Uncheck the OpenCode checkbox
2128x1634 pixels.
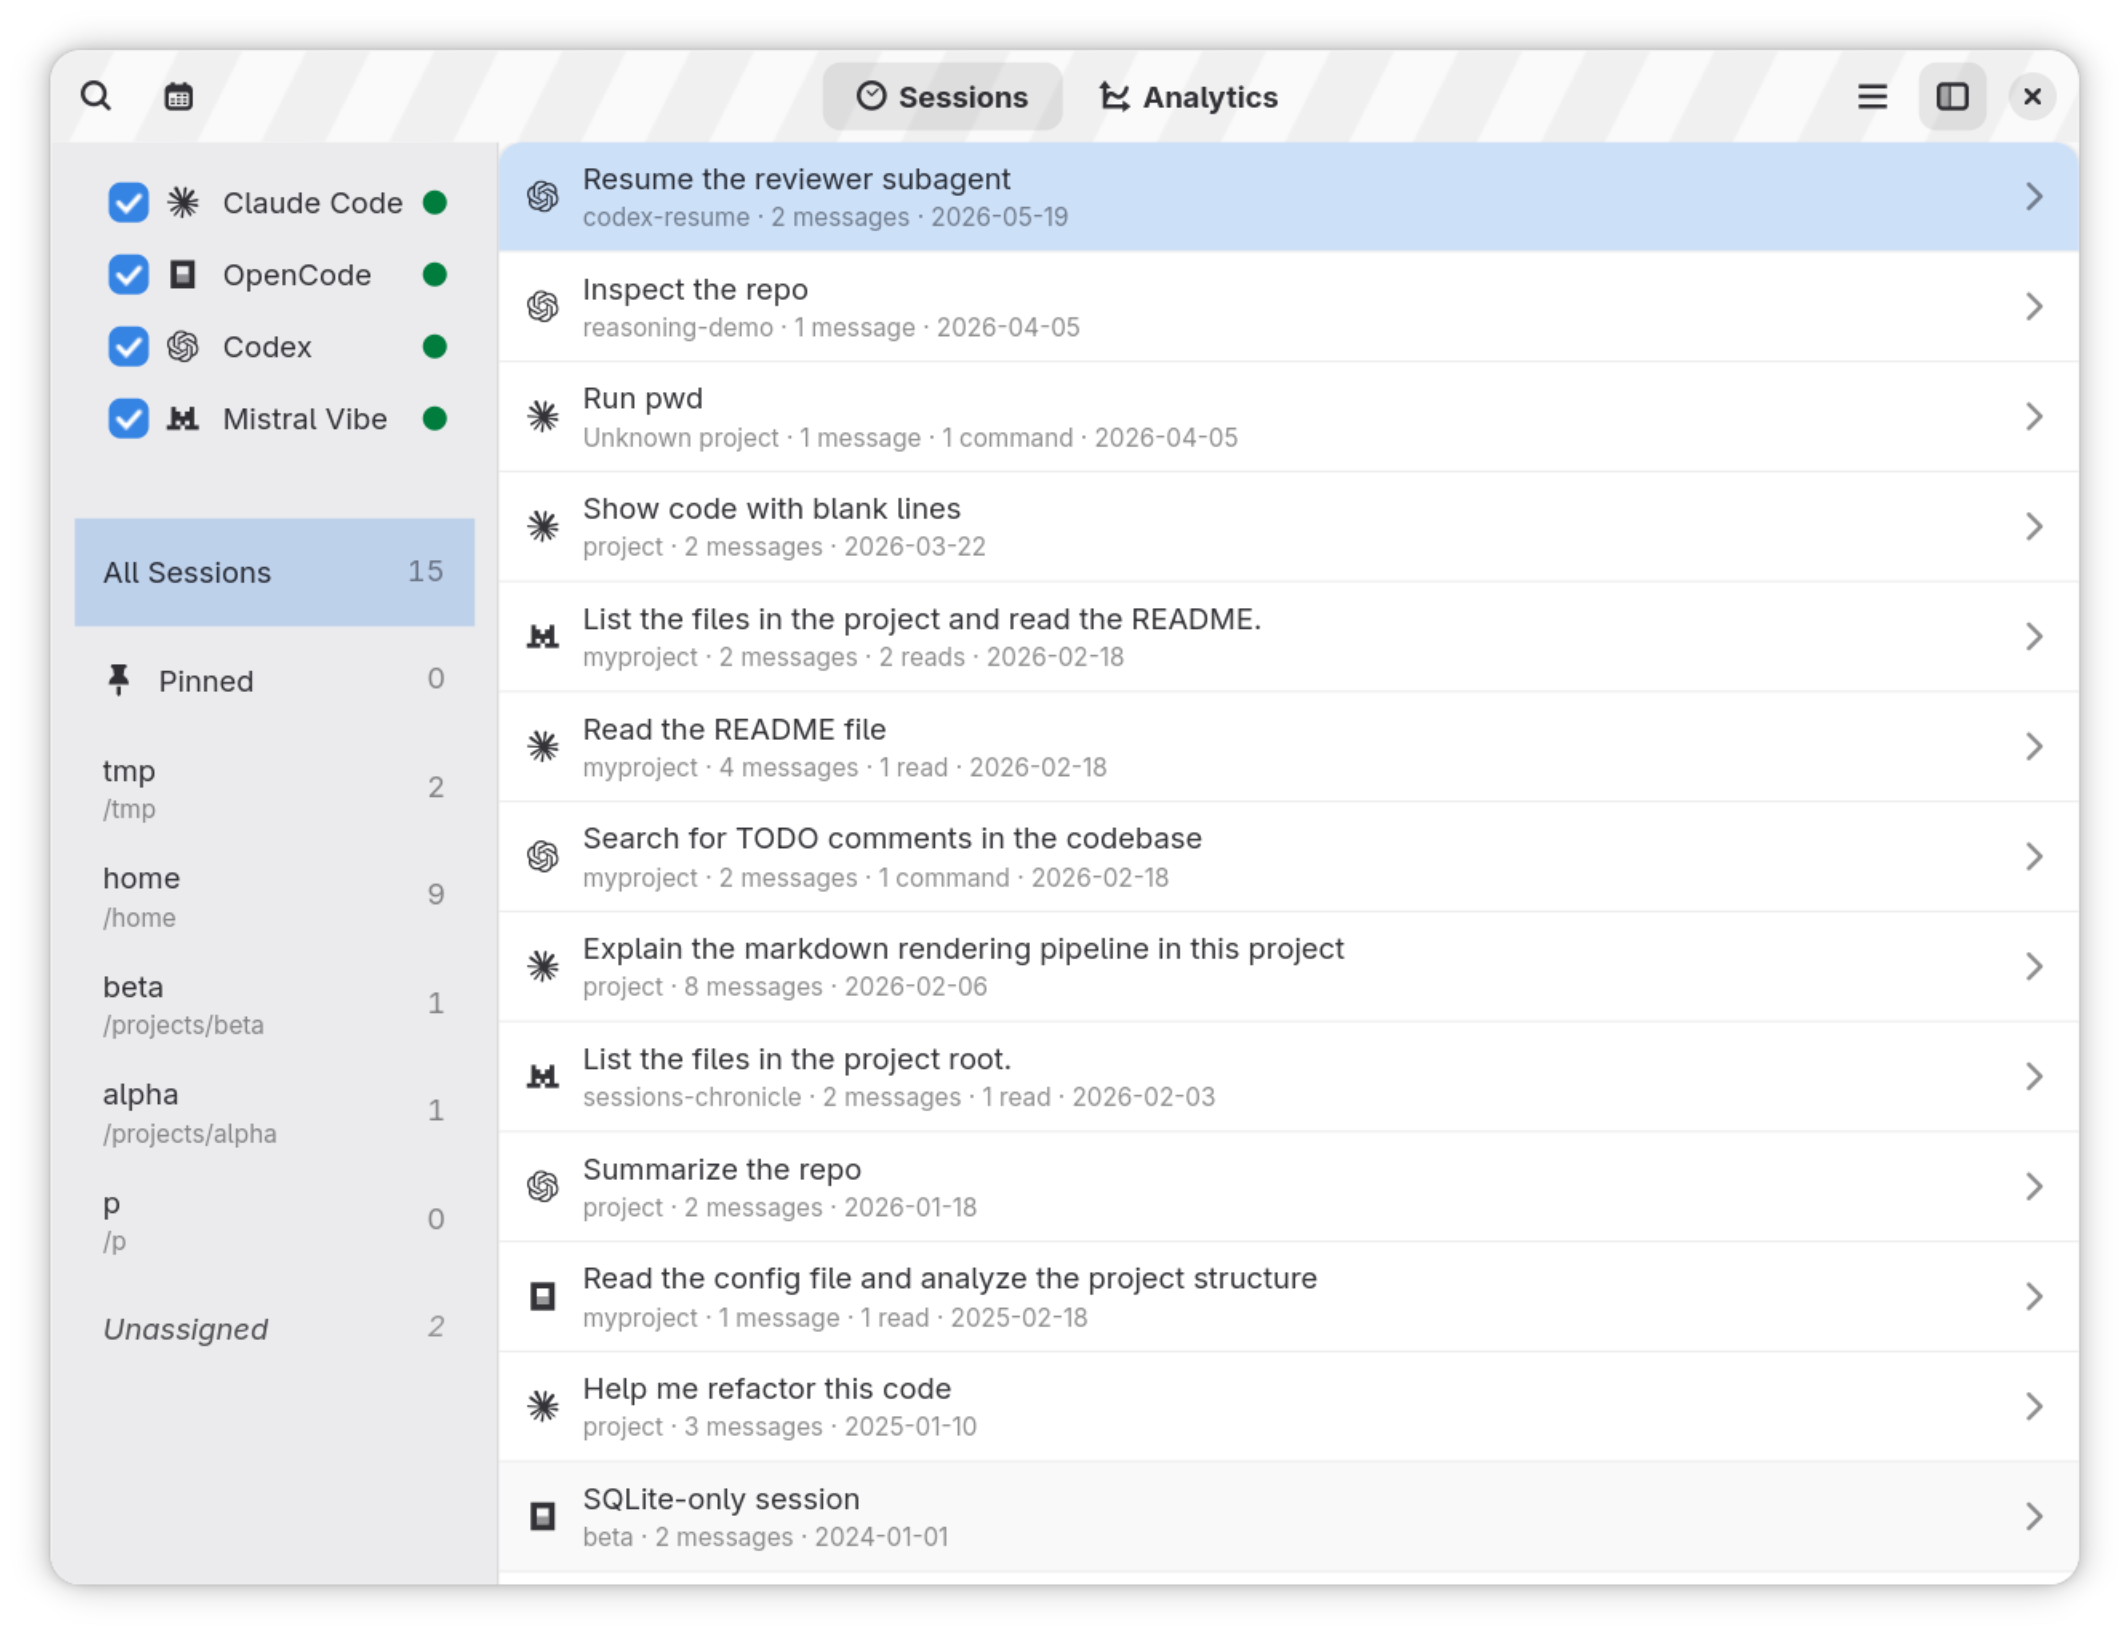pos(129,275)
